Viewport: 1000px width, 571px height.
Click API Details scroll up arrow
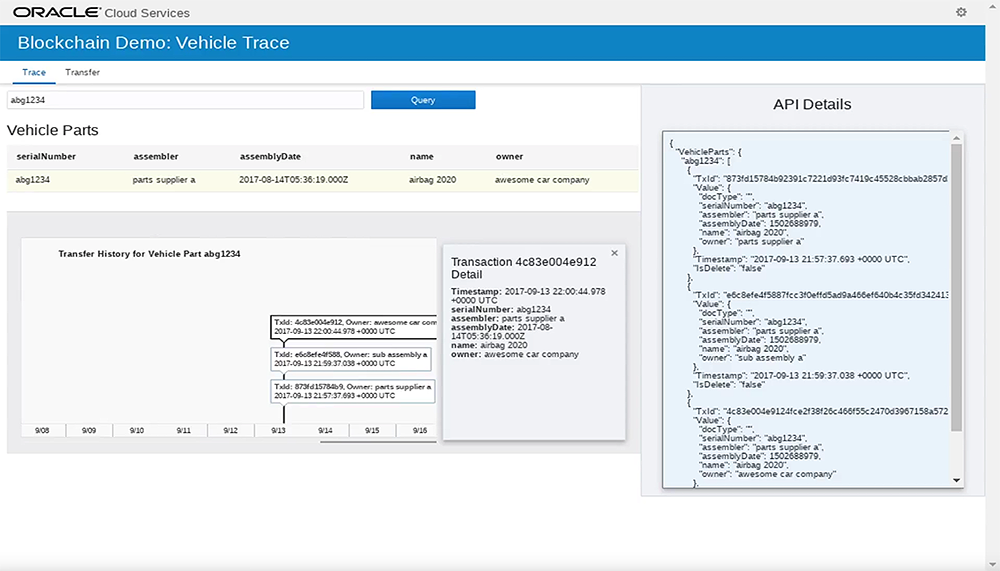click(x=956, y=138)
